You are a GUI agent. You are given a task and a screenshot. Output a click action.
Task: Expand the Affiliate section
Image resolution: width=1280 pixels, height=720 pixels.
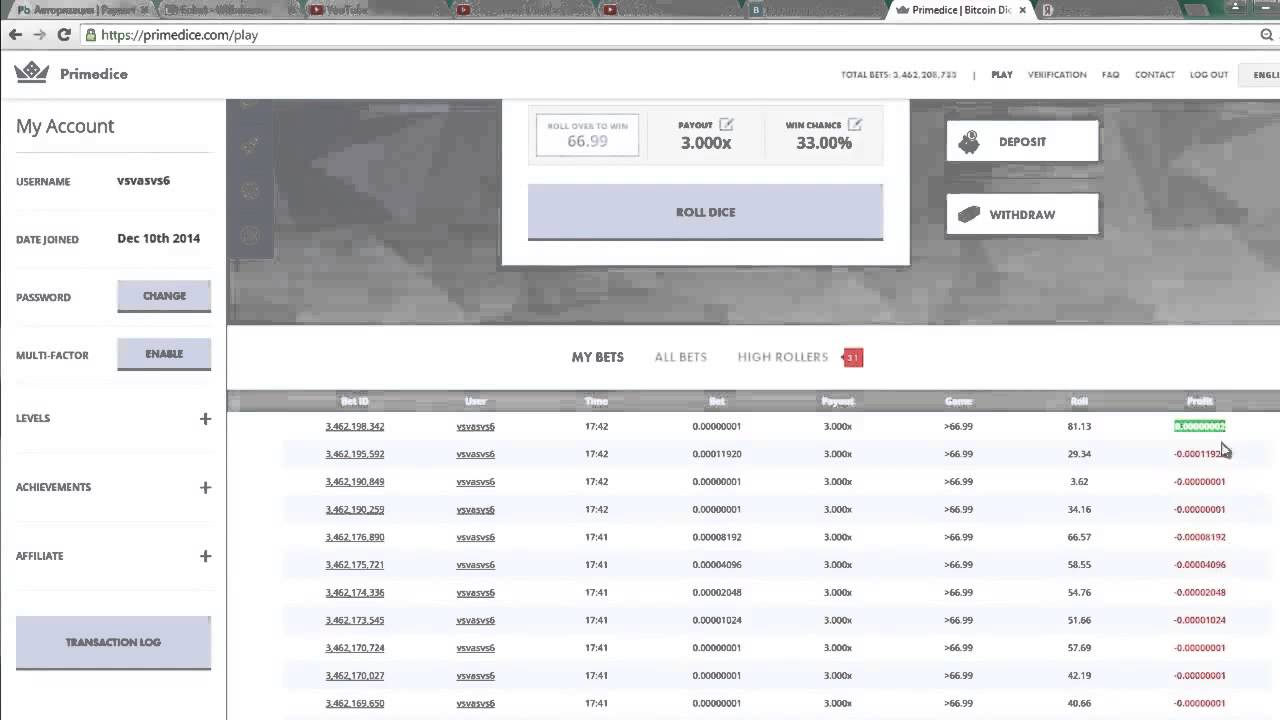(205, 556)
